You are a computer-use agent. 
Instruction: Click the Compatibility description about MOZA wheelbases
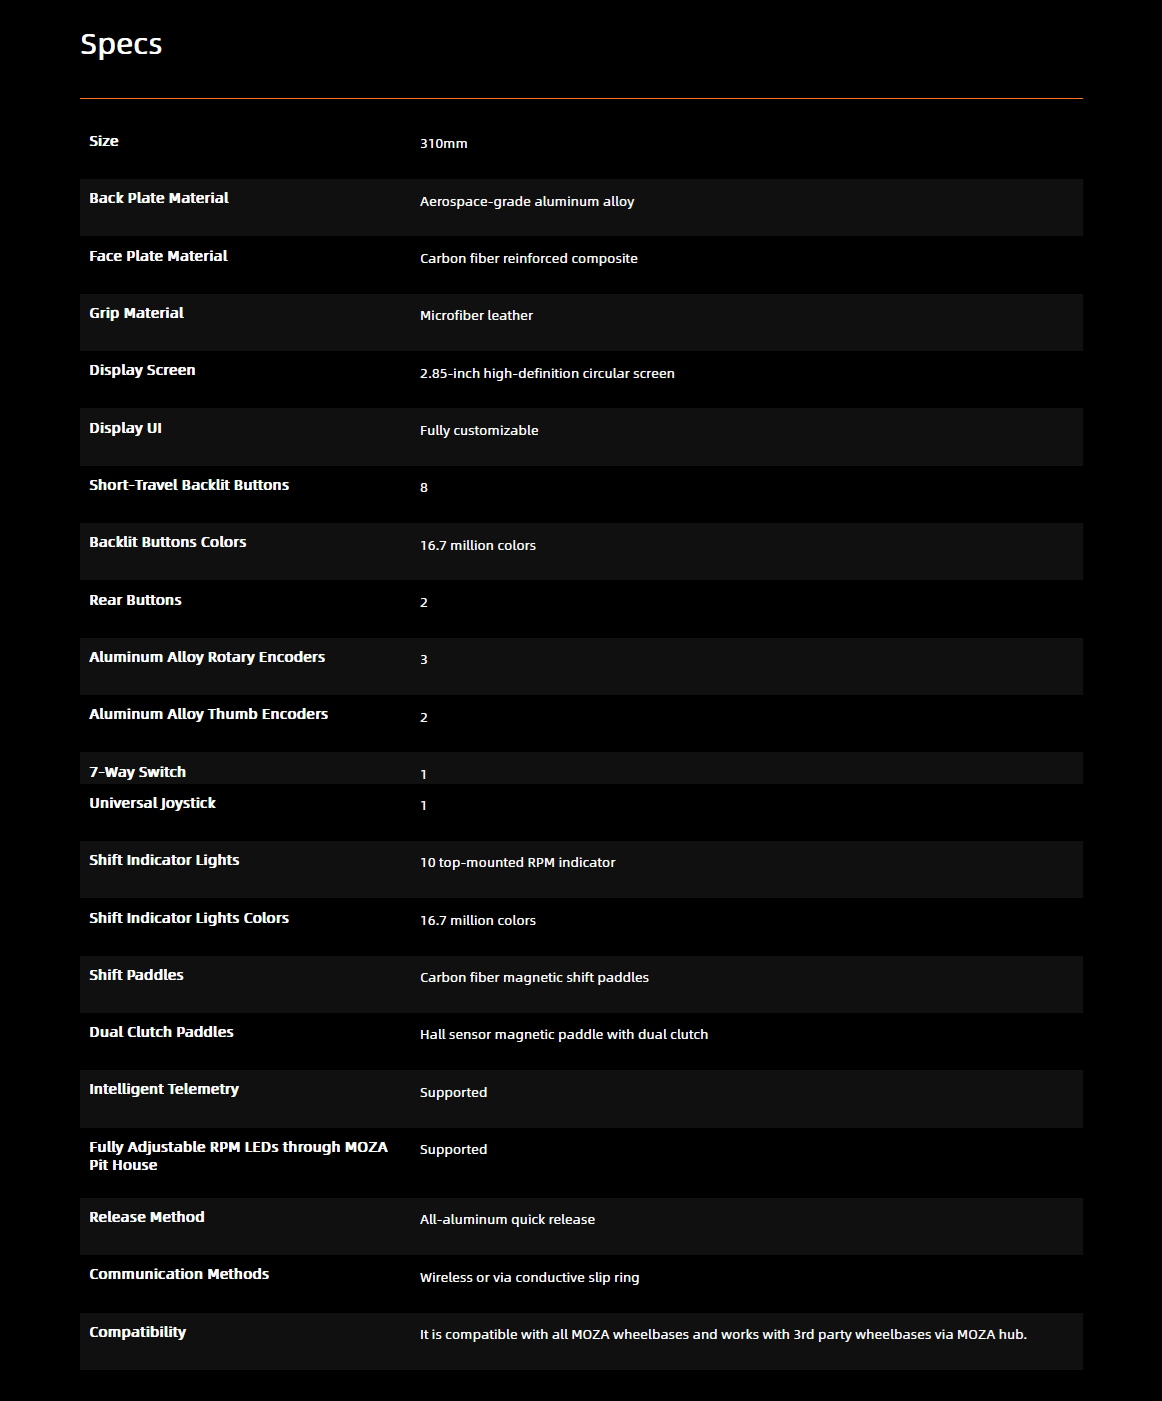point(723,1334)
